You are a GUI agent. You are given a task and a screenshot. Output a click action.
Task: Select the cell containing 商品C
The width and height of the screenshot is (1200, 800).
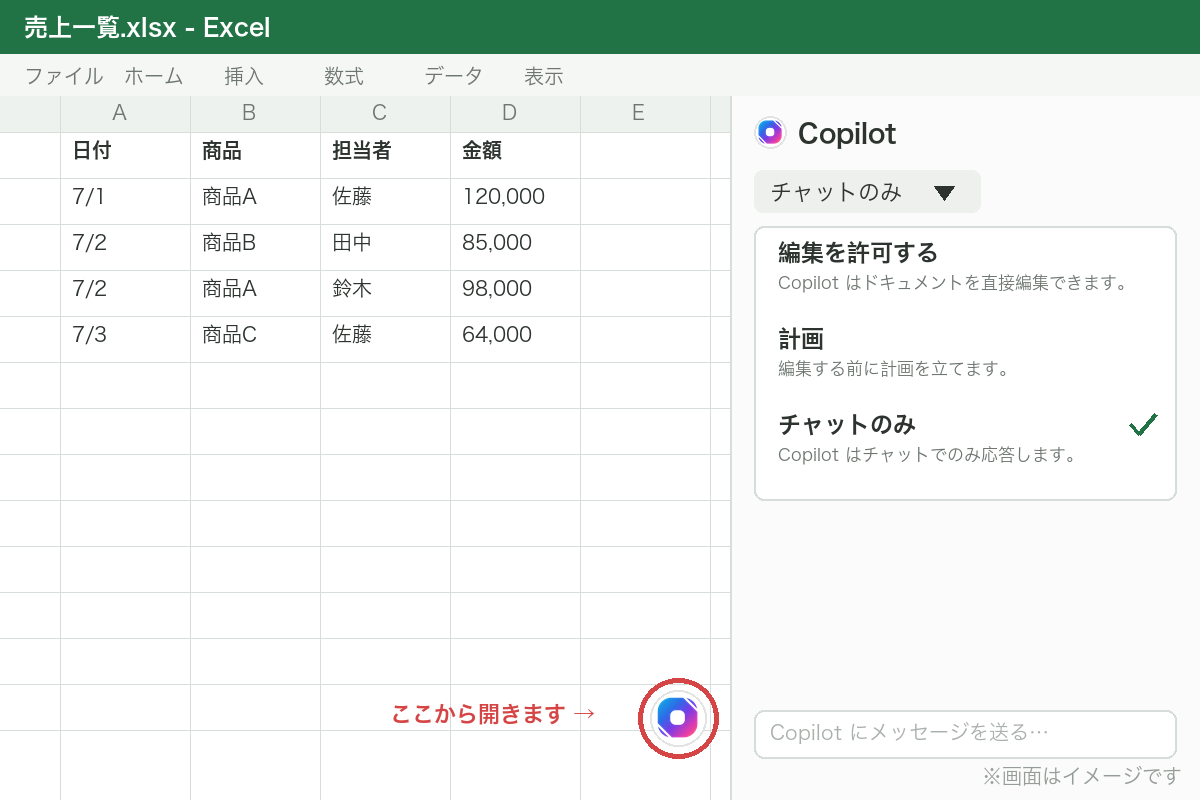click(255, 339)
